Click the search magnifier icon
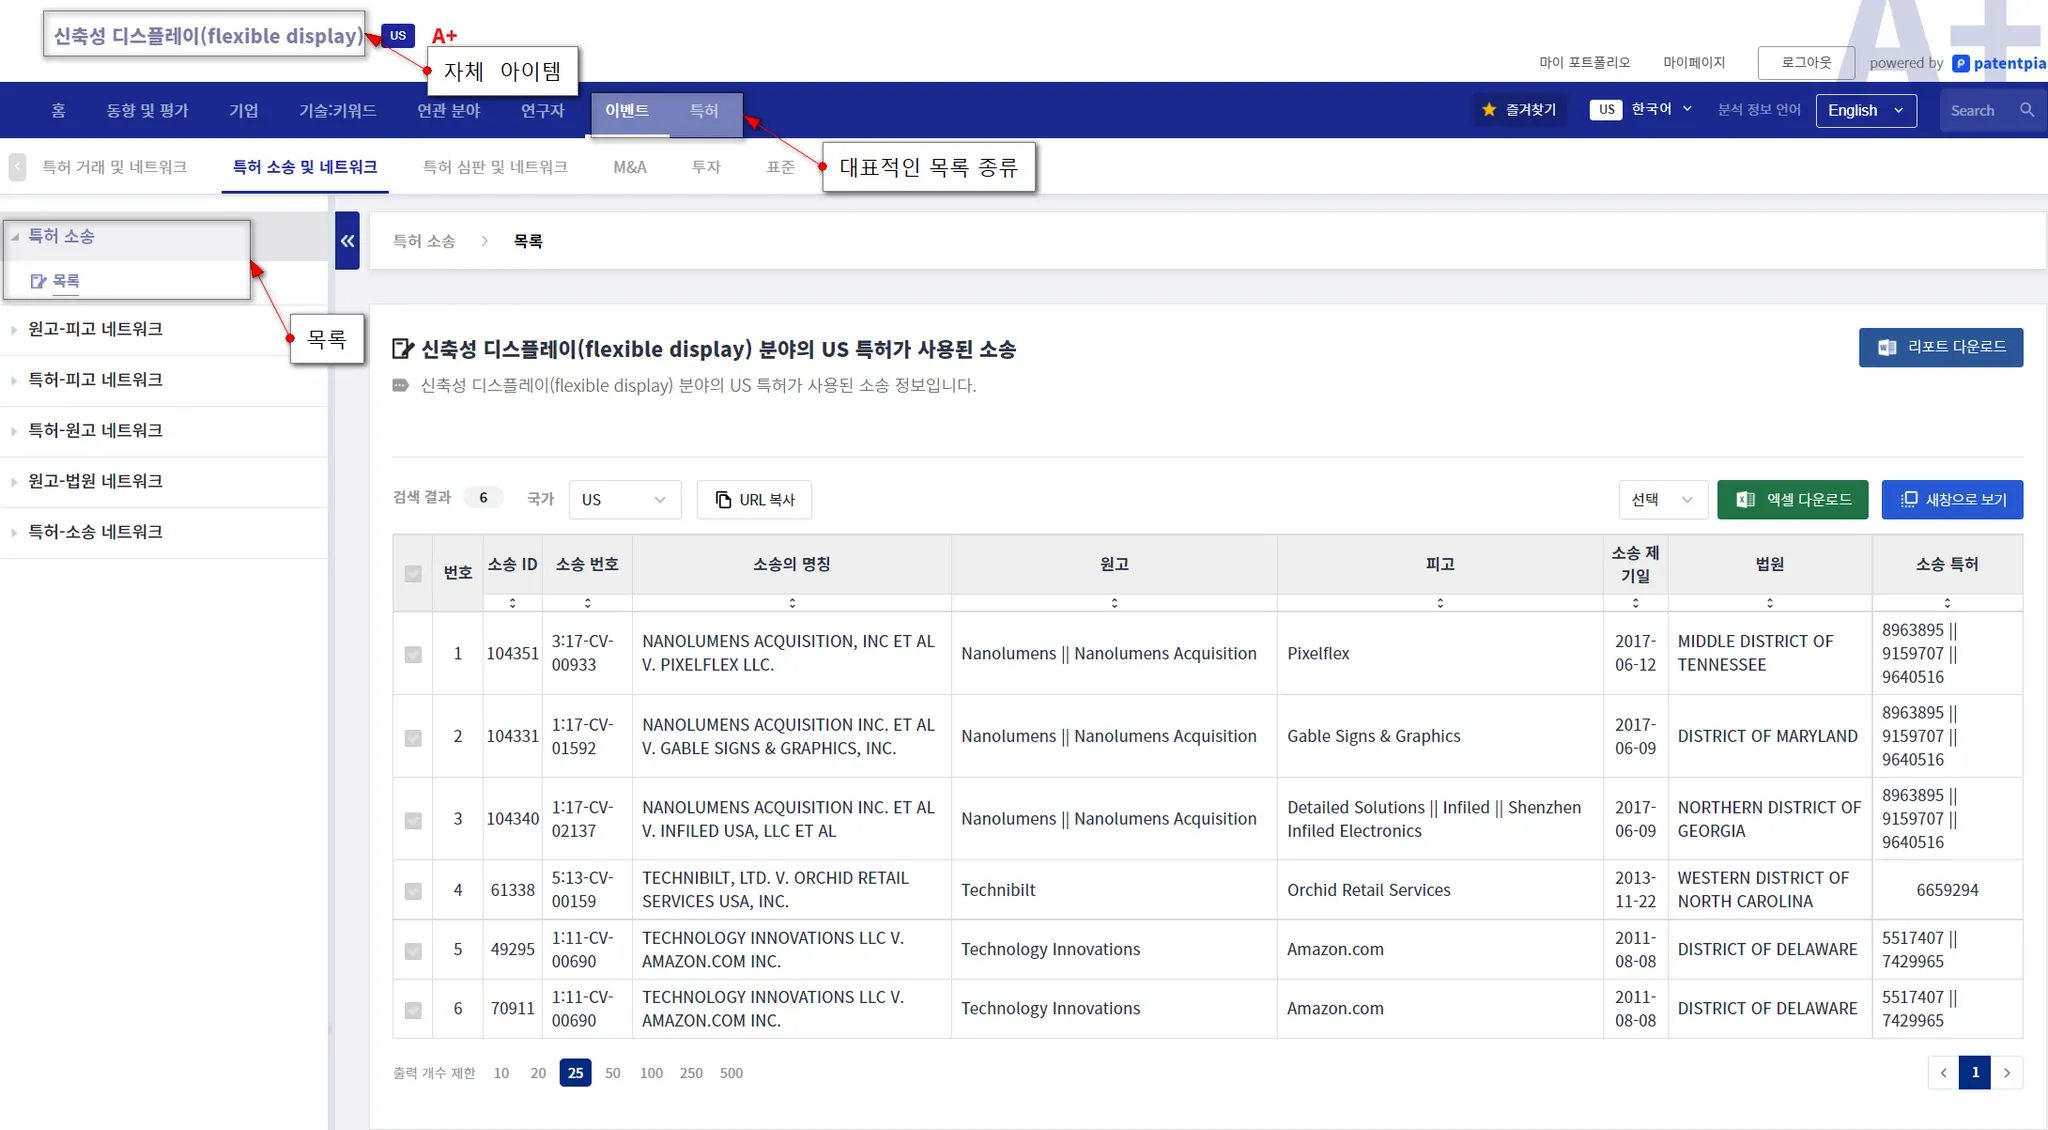The height and width of the screenshot is (1130, 2048). [x=2026, y=110]
